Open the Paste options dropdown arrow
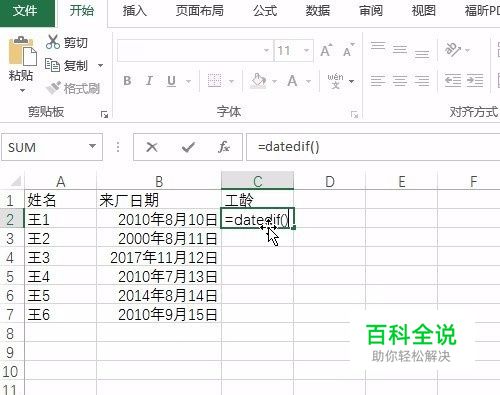 22,91
